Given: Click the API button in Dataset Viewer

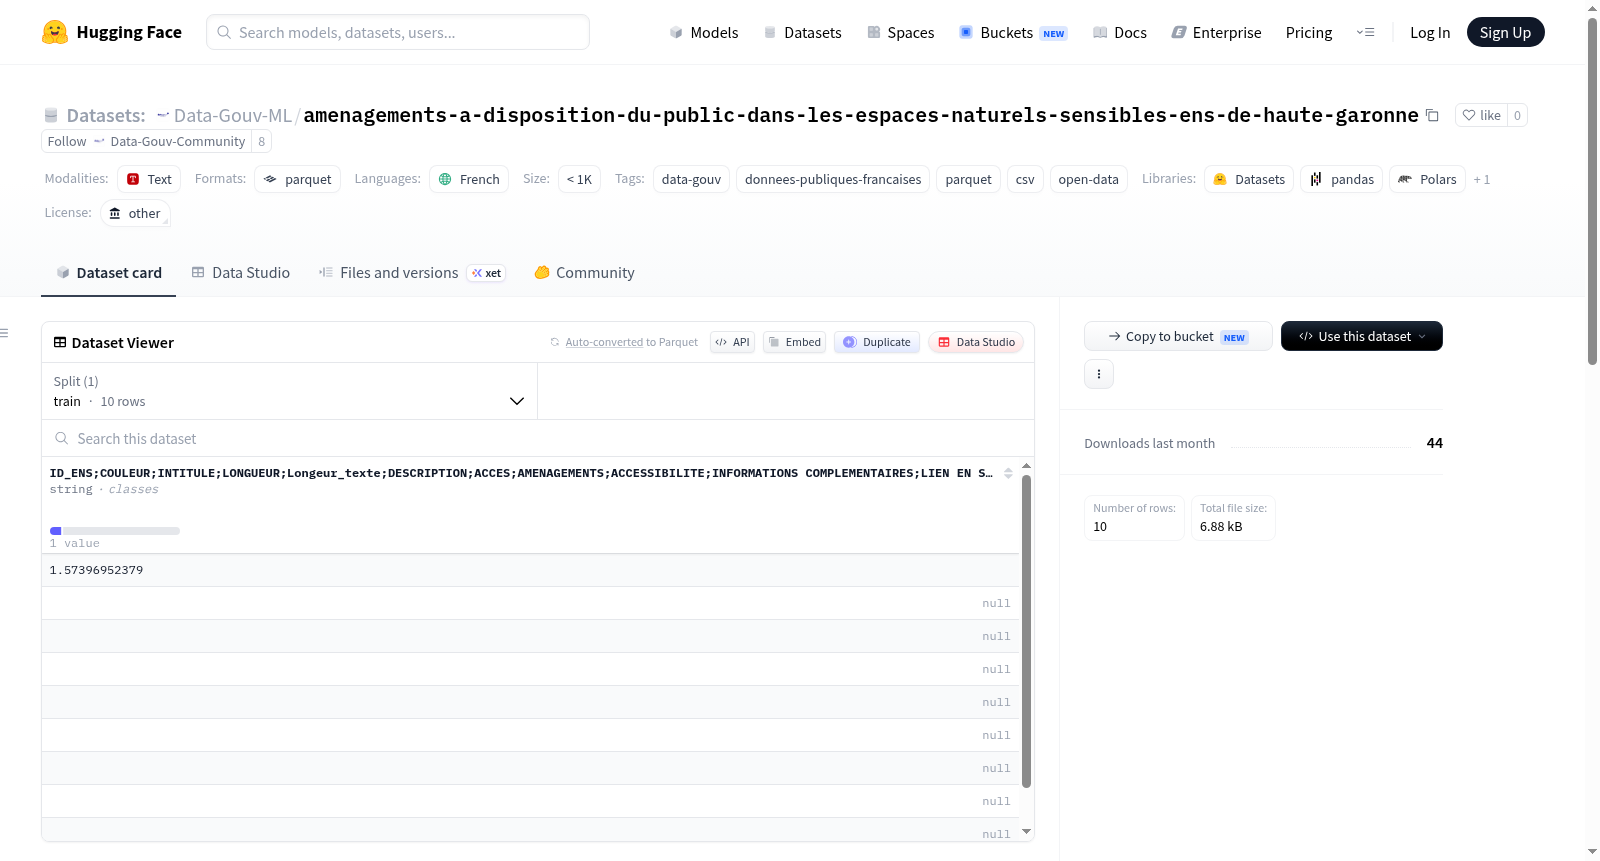Looking at the screenshot, I should [732, 342].
